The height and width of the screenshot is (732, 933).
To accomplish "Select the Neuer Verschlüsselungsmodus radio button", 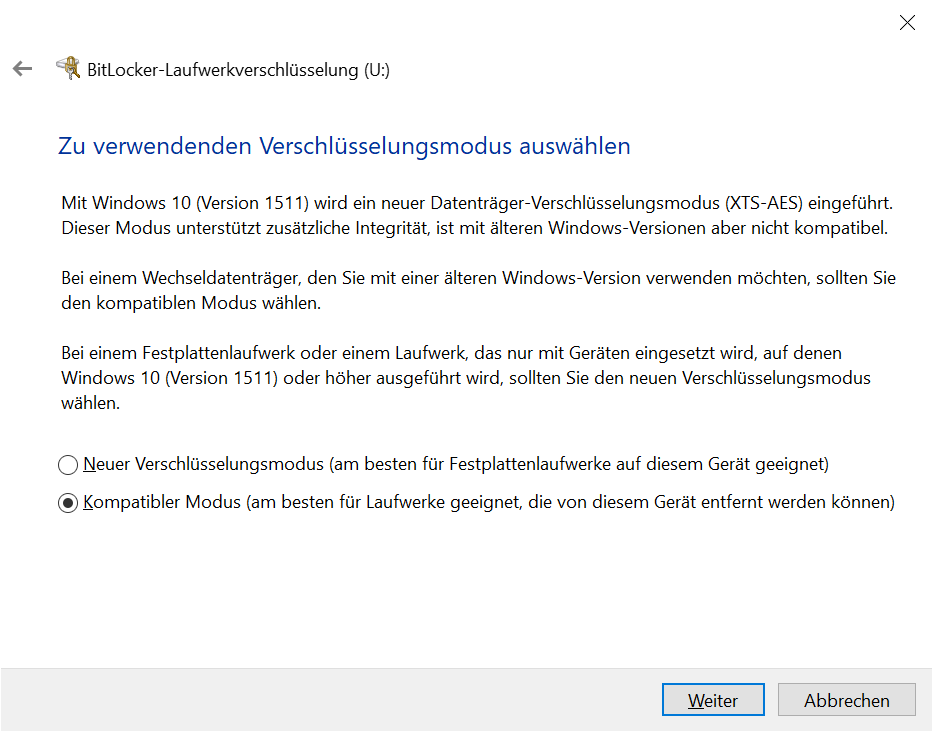I will coord(68,465).
